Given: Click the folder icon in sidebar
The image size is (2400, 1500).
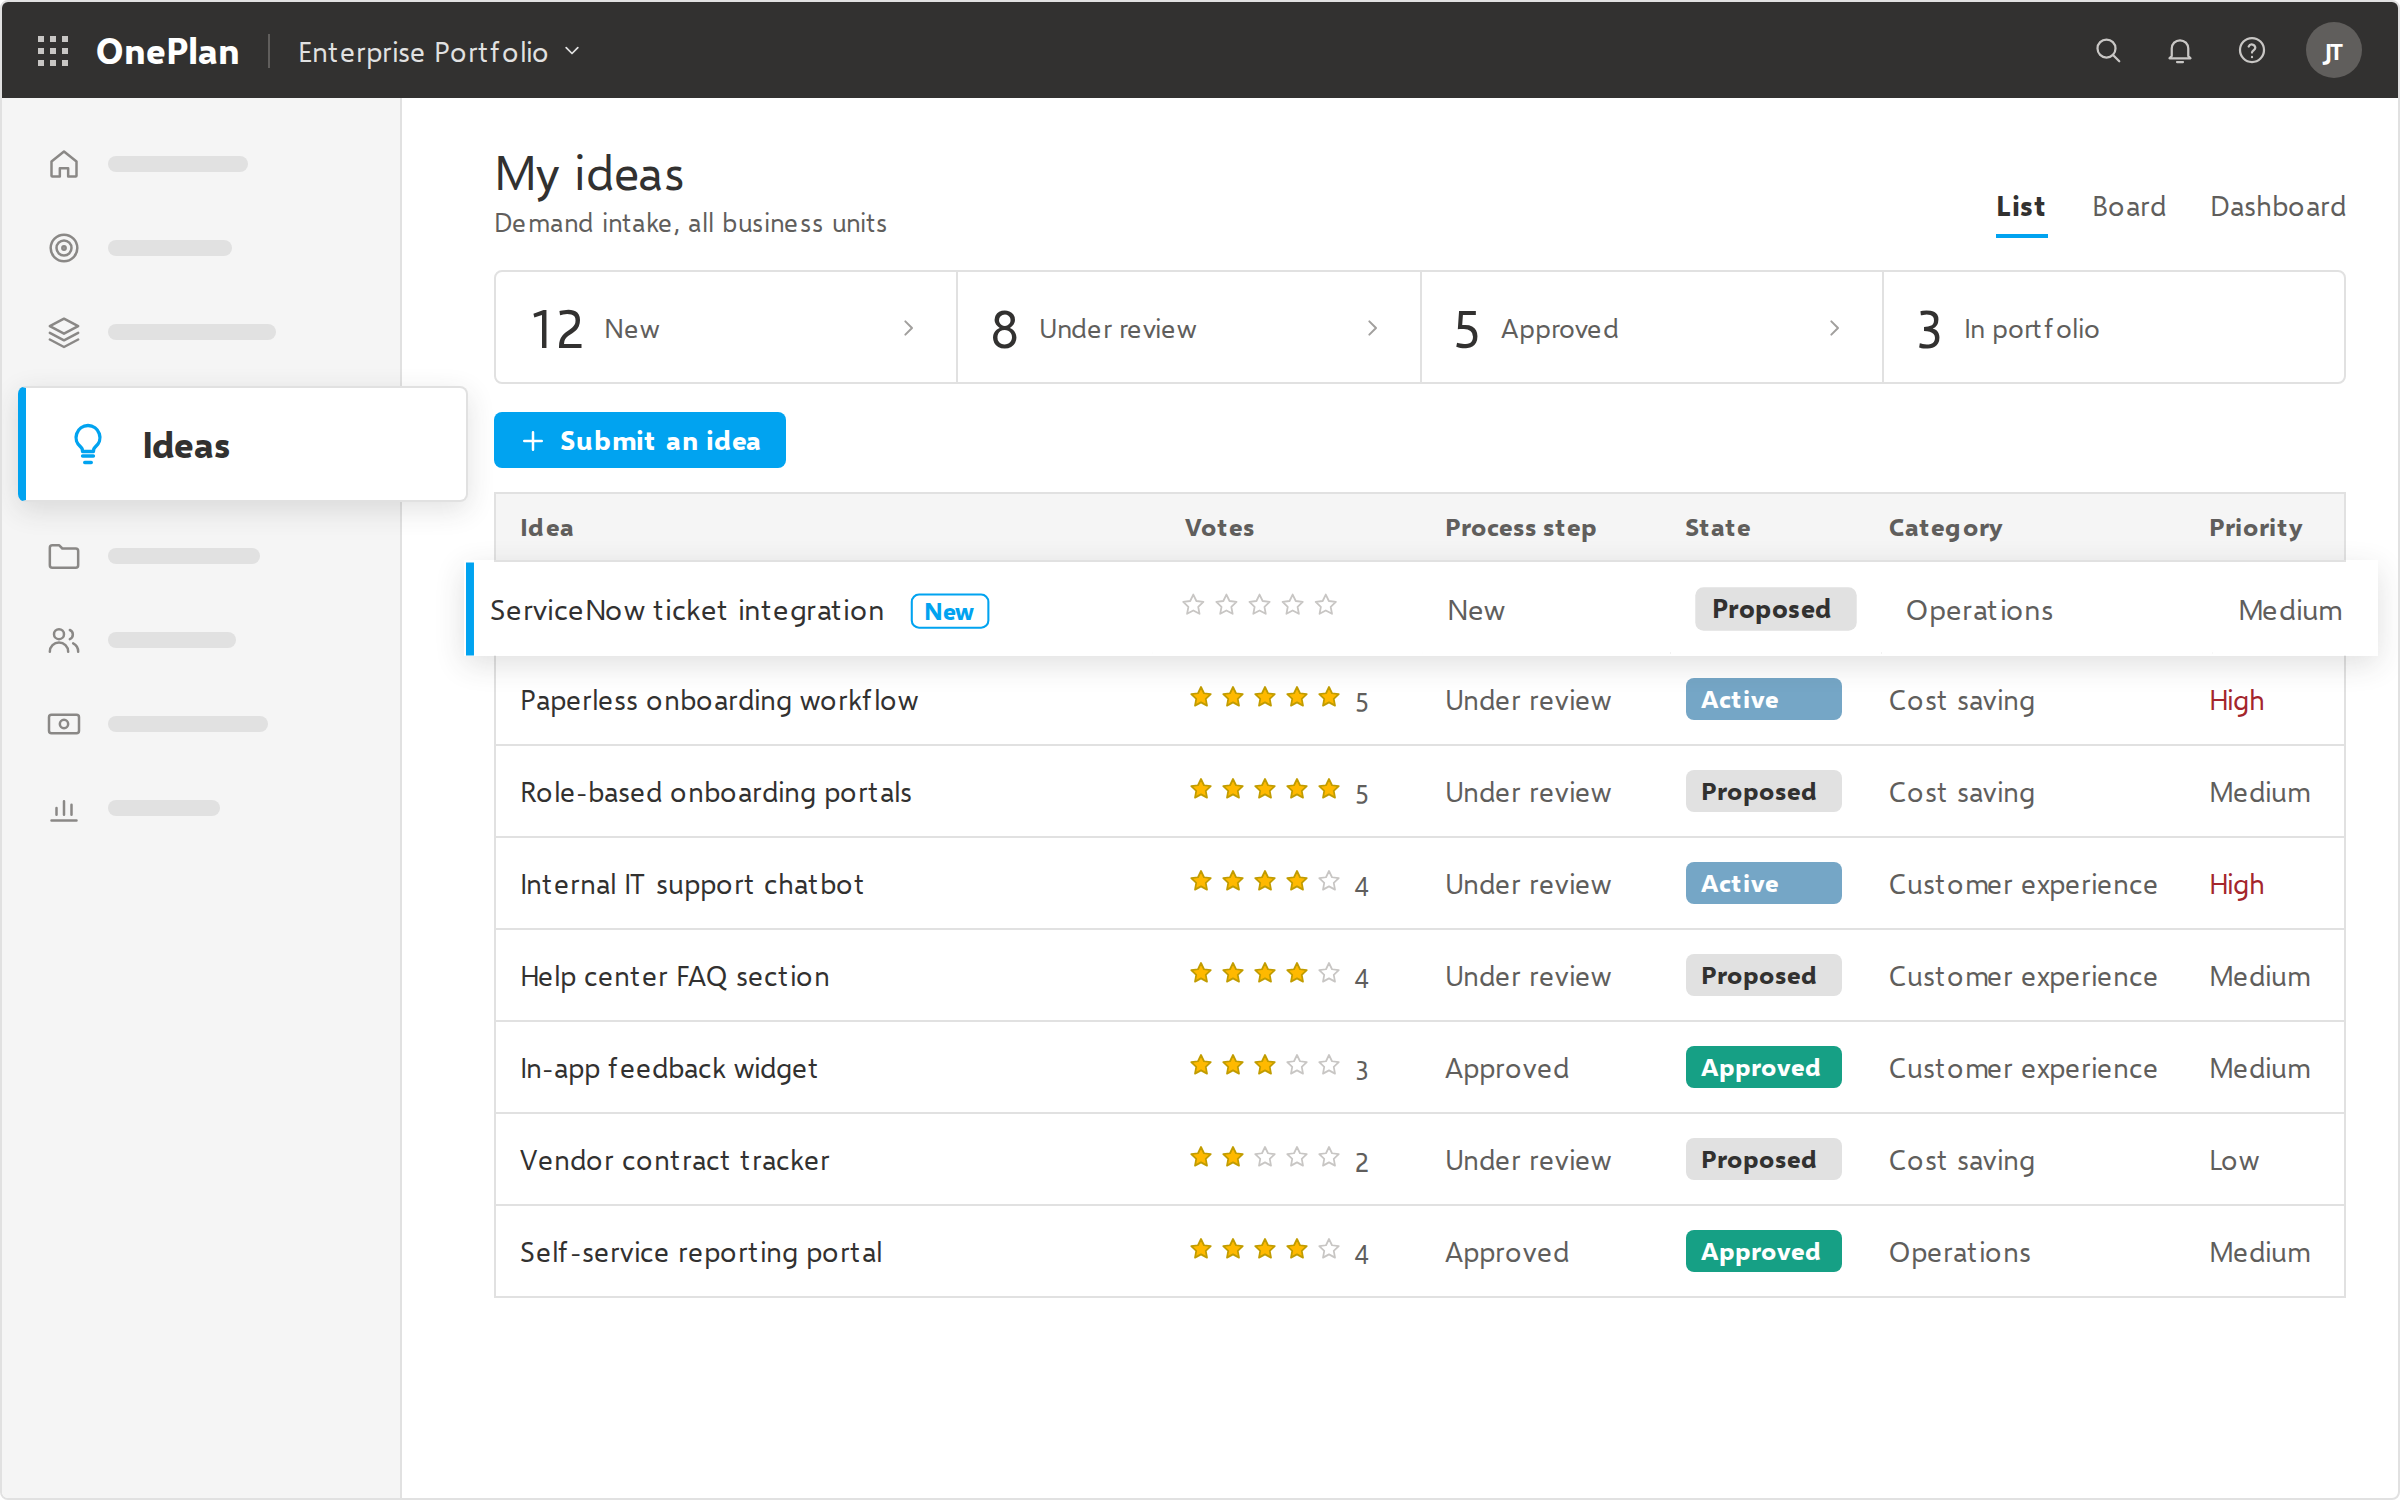Looking at the screenshot, I should coord(64,556).
